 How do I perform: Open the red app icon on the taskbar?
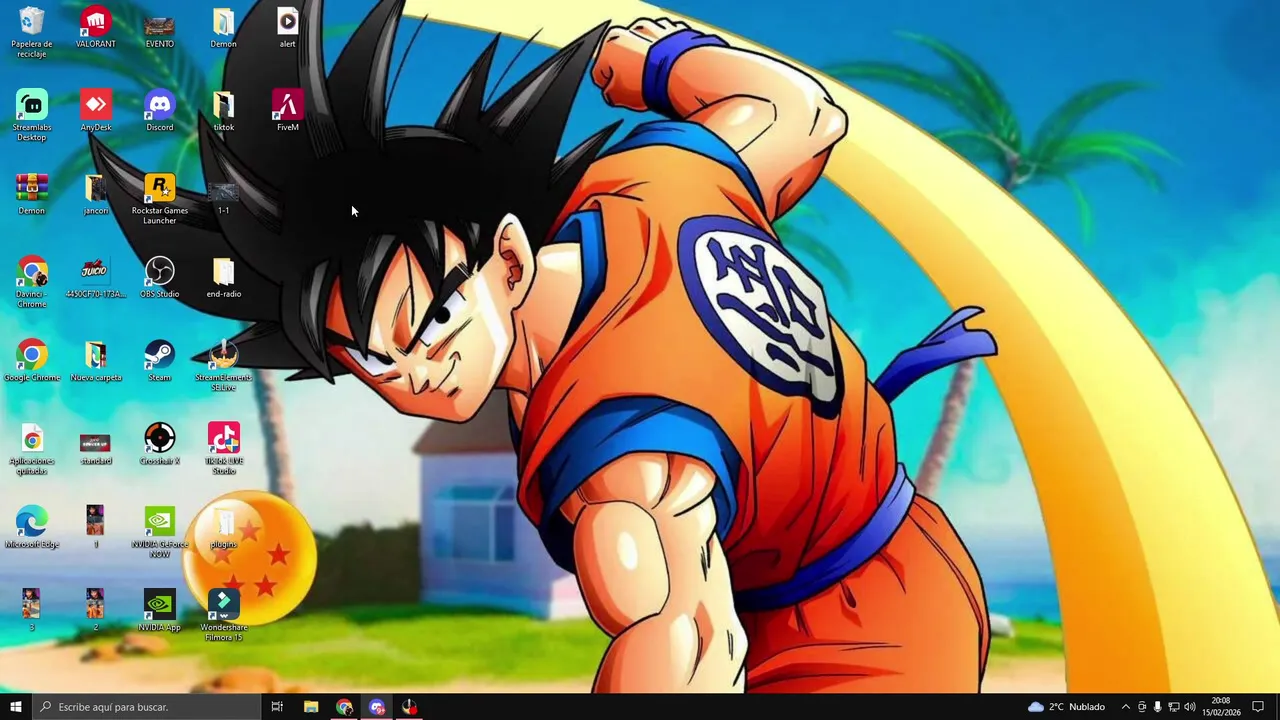409,707
